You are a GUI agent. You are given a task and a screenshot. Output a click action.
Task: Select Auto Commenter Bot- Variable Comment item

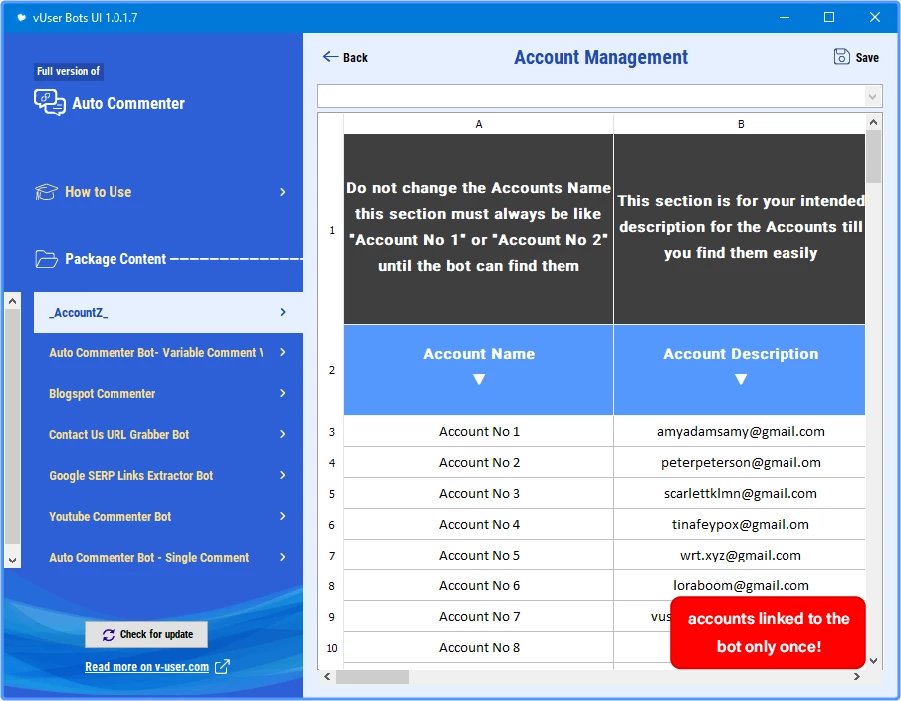coord(168,353)
